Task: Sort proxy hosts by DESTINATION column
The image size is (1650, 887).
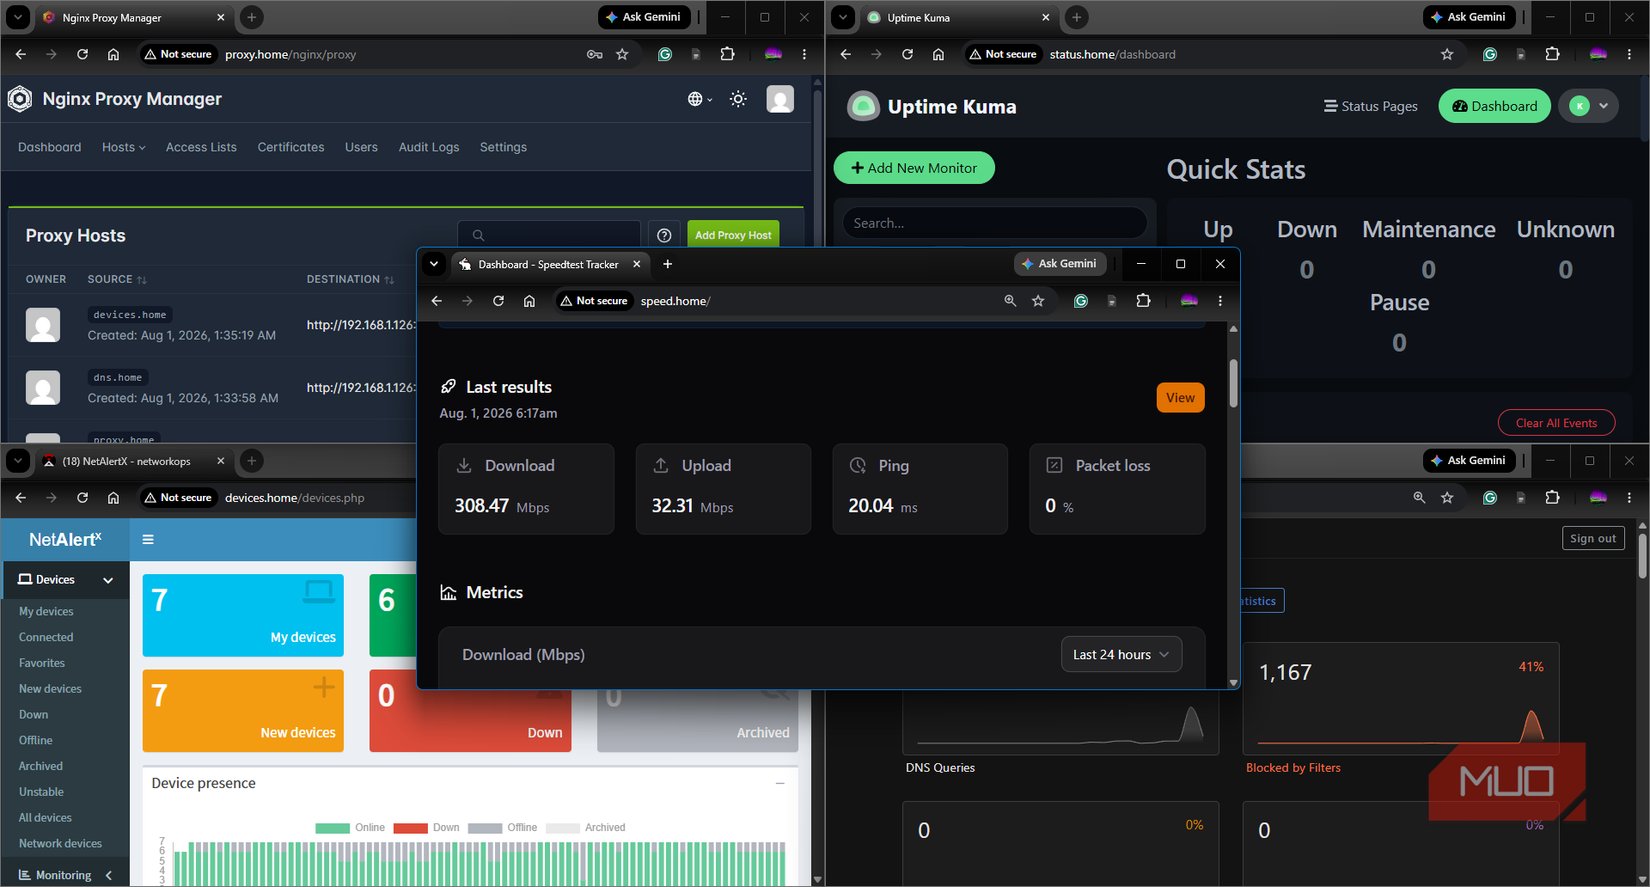Action: [x=350, y=279]
